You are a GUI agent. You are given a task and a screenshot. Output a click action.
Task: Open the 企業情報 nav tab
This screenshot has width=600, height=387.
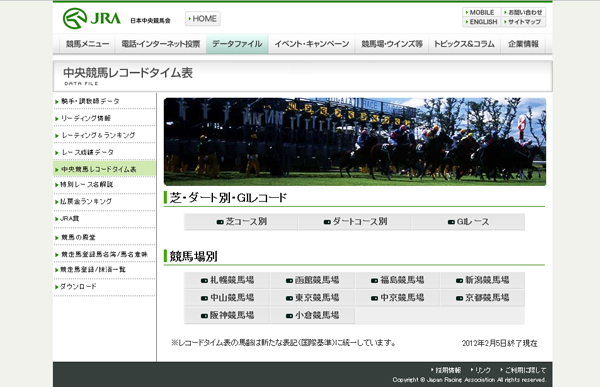(x=523, y=44)
